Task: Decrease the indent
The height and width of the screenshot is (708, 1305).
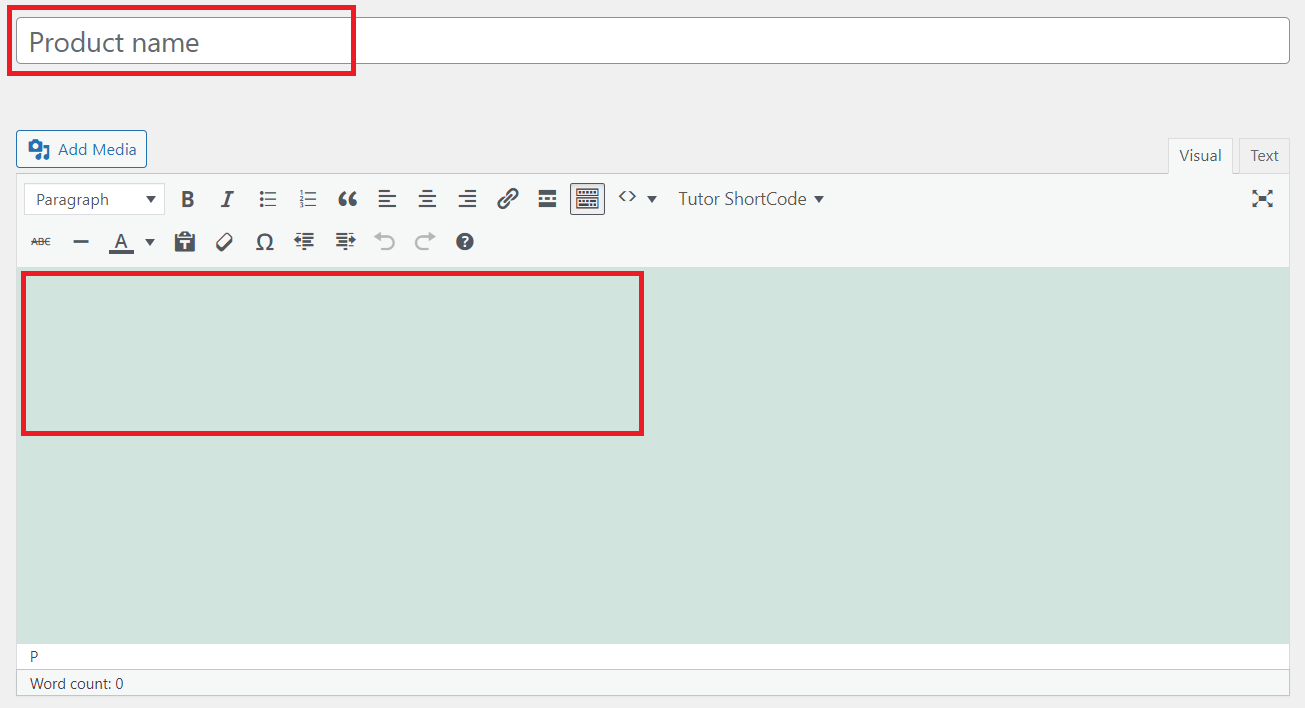Action: click(x=304, y=242)
